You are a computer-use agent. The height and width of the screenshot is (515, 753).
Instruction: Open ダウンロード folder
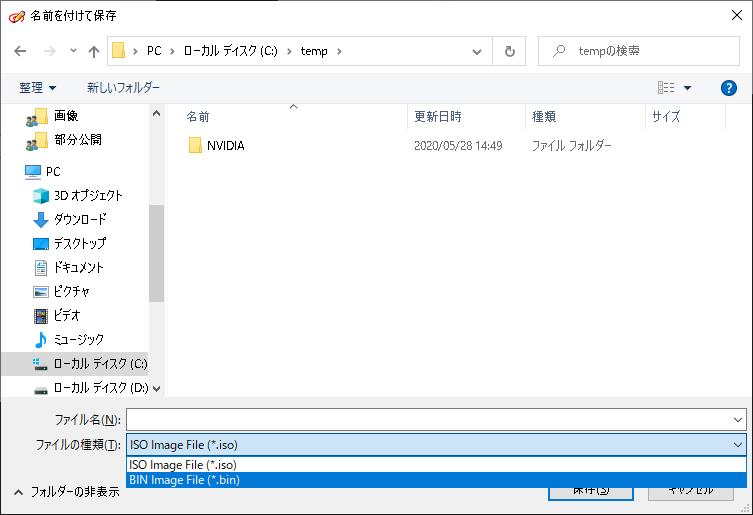80,220
